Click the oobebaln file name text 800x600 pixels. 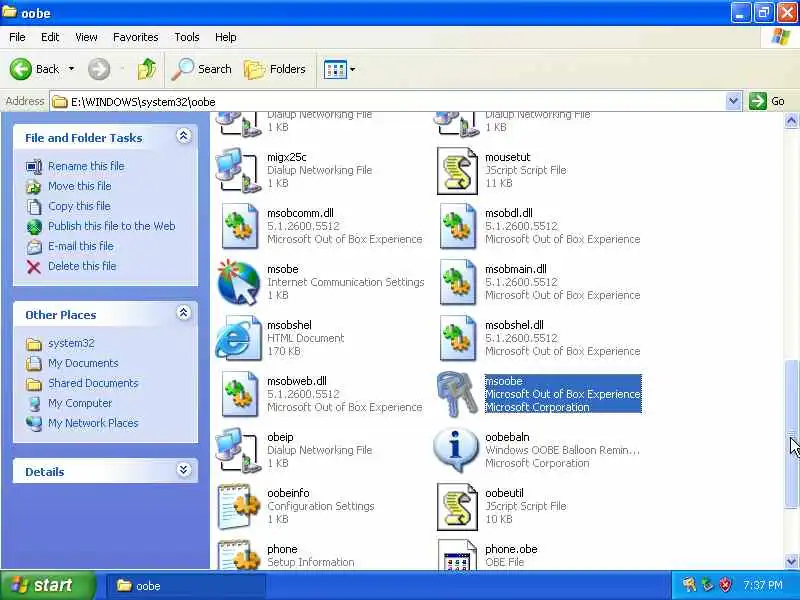tap(507, 437)
